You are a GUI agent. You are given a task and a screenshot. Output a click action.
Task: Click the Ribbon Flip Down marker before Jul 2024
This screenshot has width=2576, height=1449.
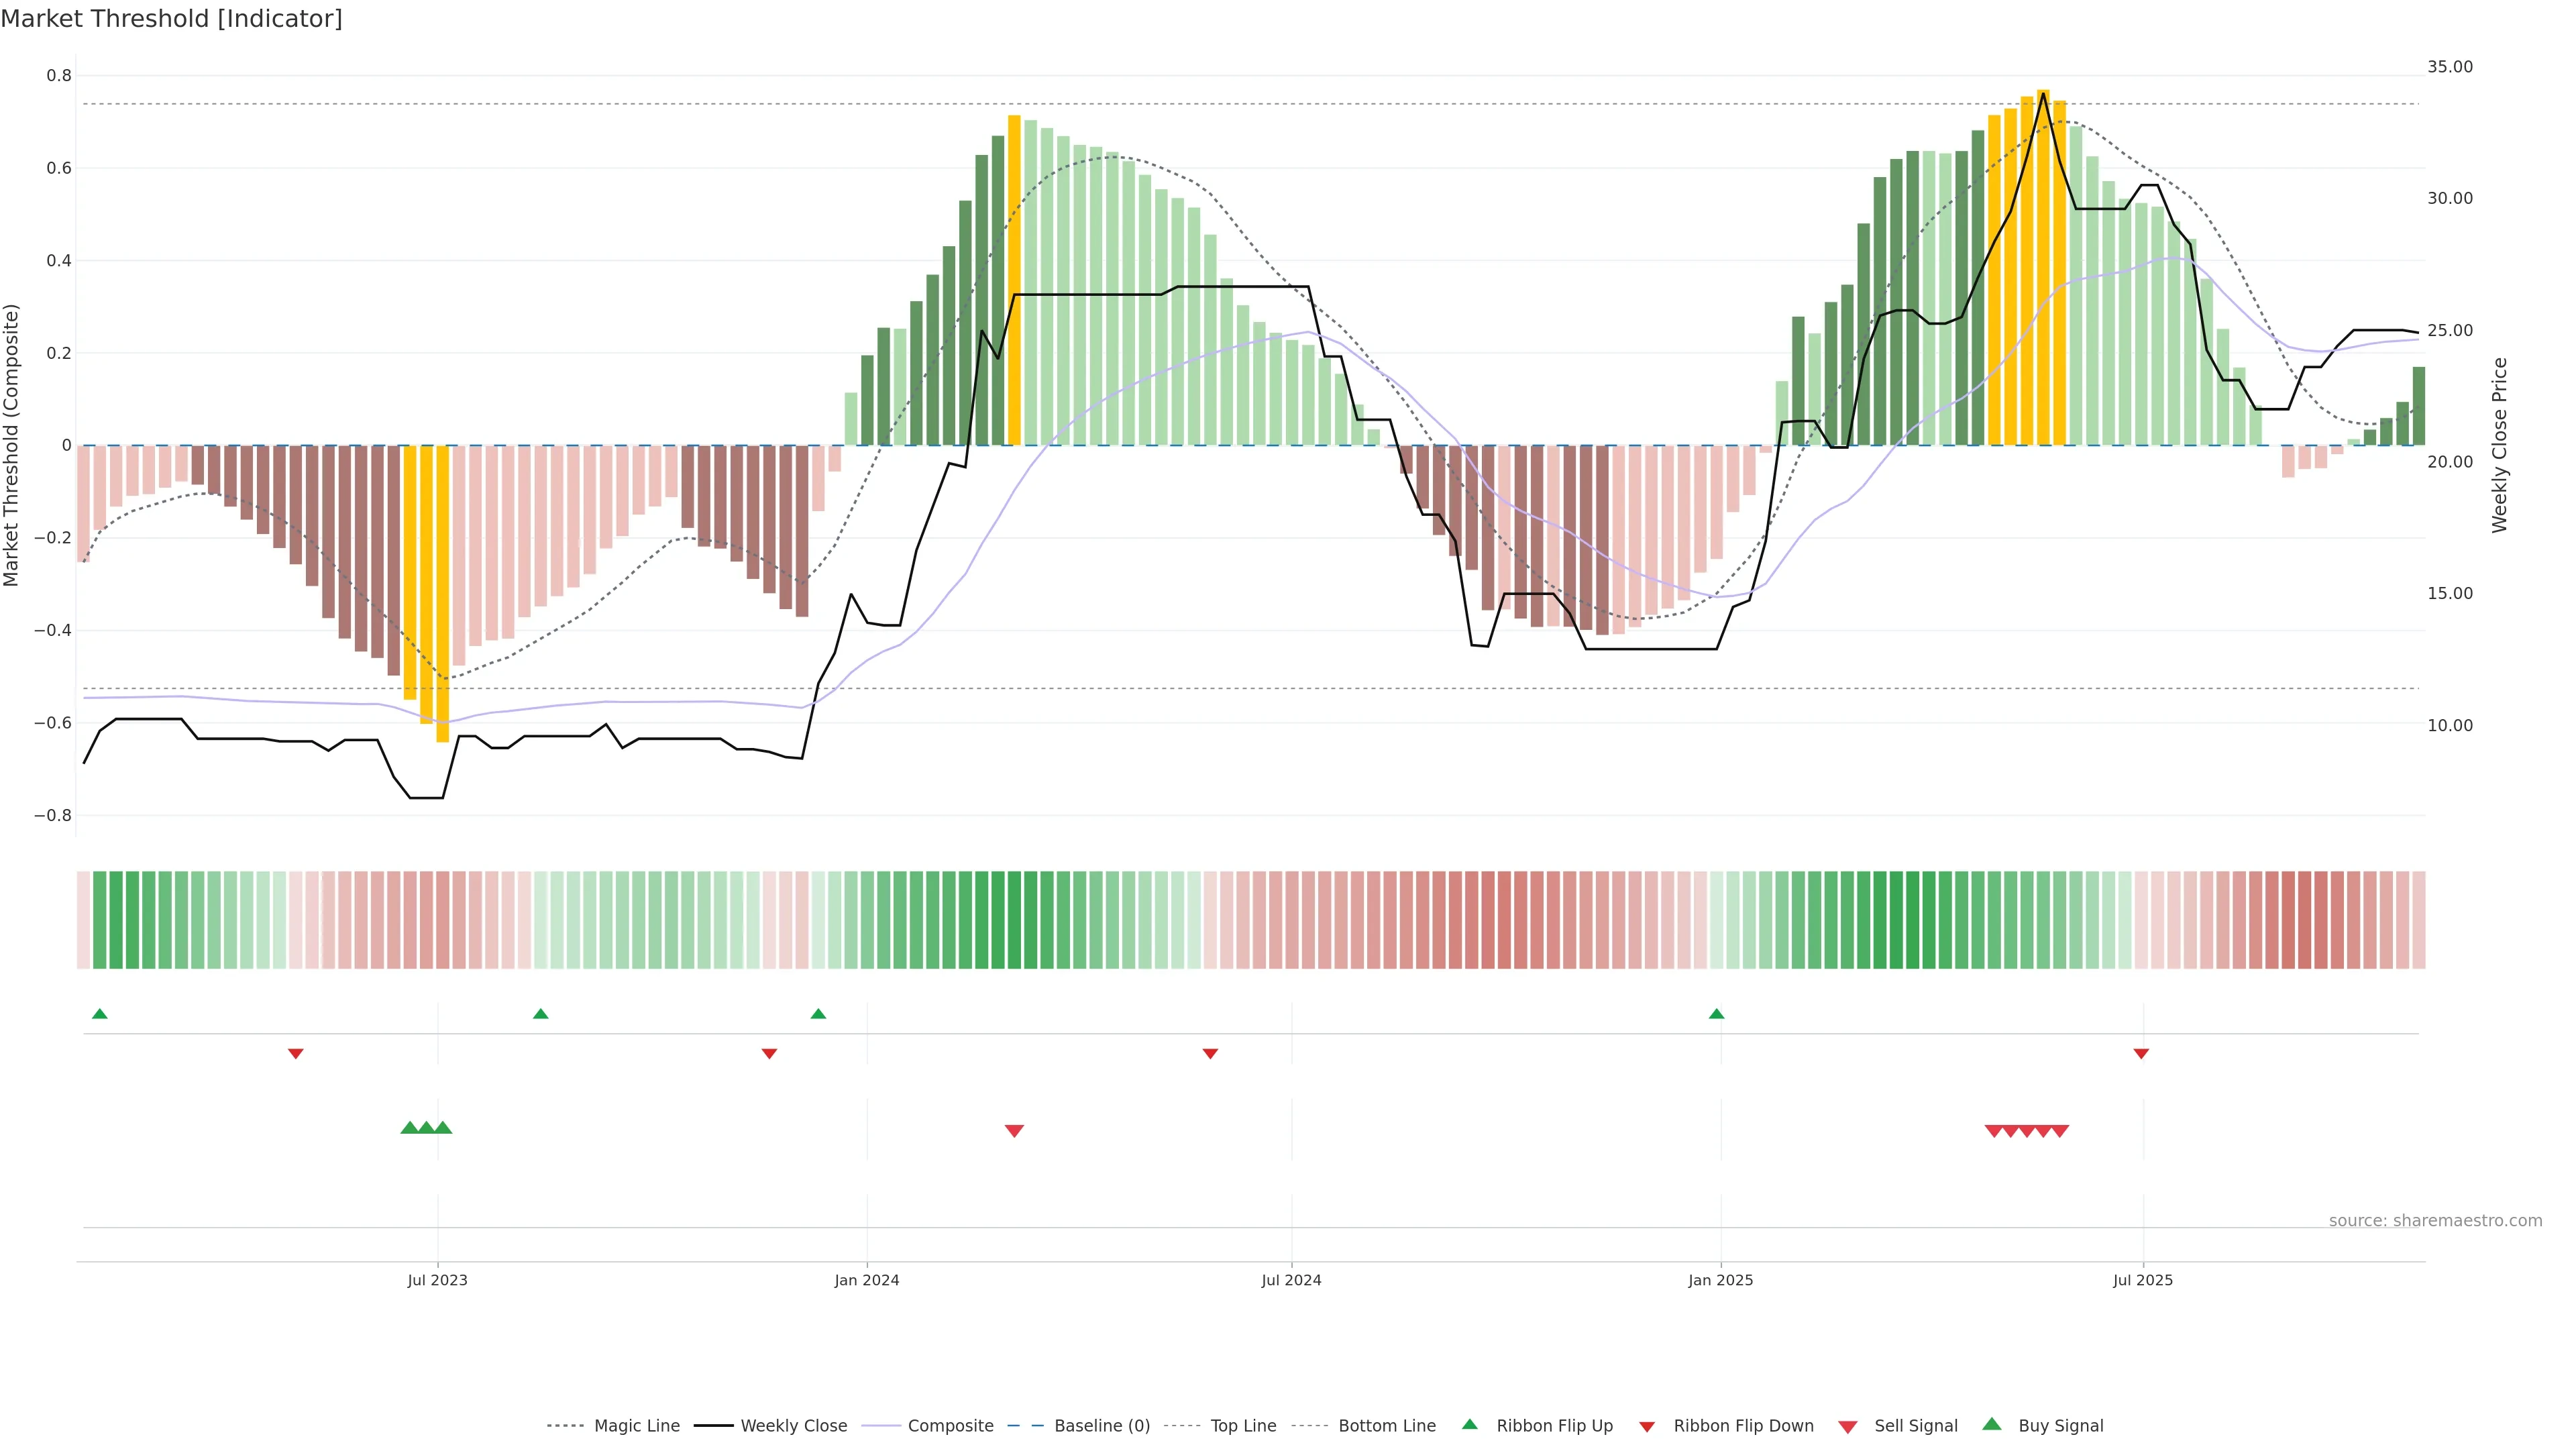1210,1054
